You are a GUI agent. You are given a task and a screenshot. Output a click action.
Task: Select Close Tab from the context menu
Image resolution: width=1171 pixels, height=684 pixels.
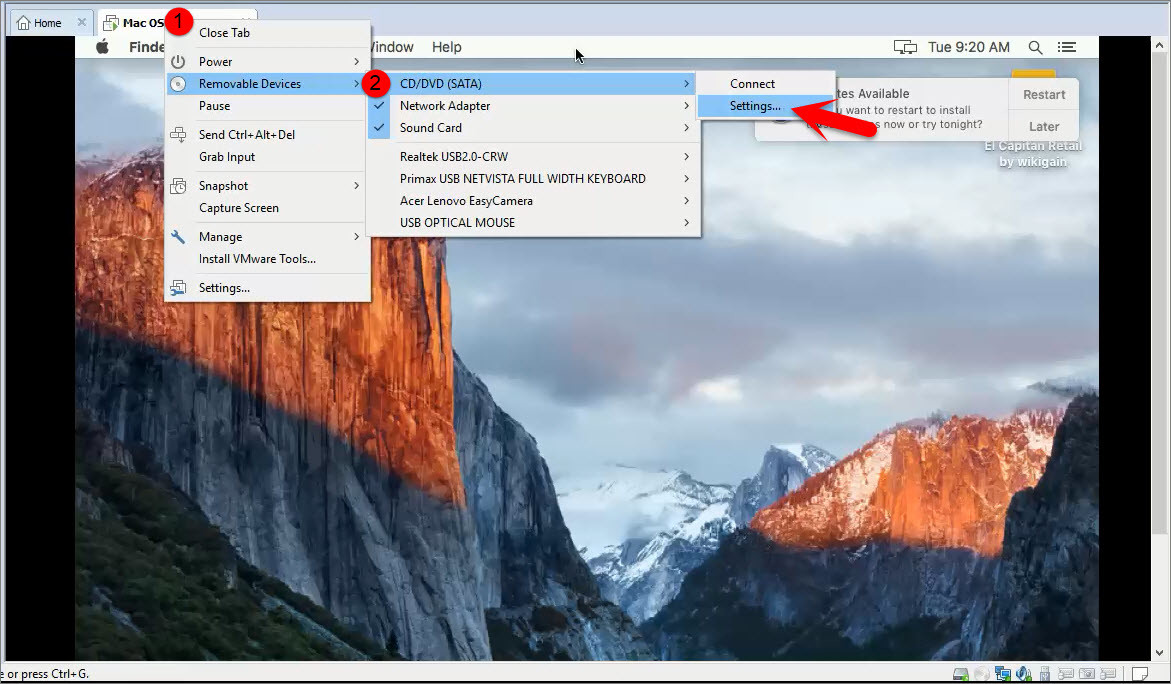pyautogui.click(x=267, y=33)
